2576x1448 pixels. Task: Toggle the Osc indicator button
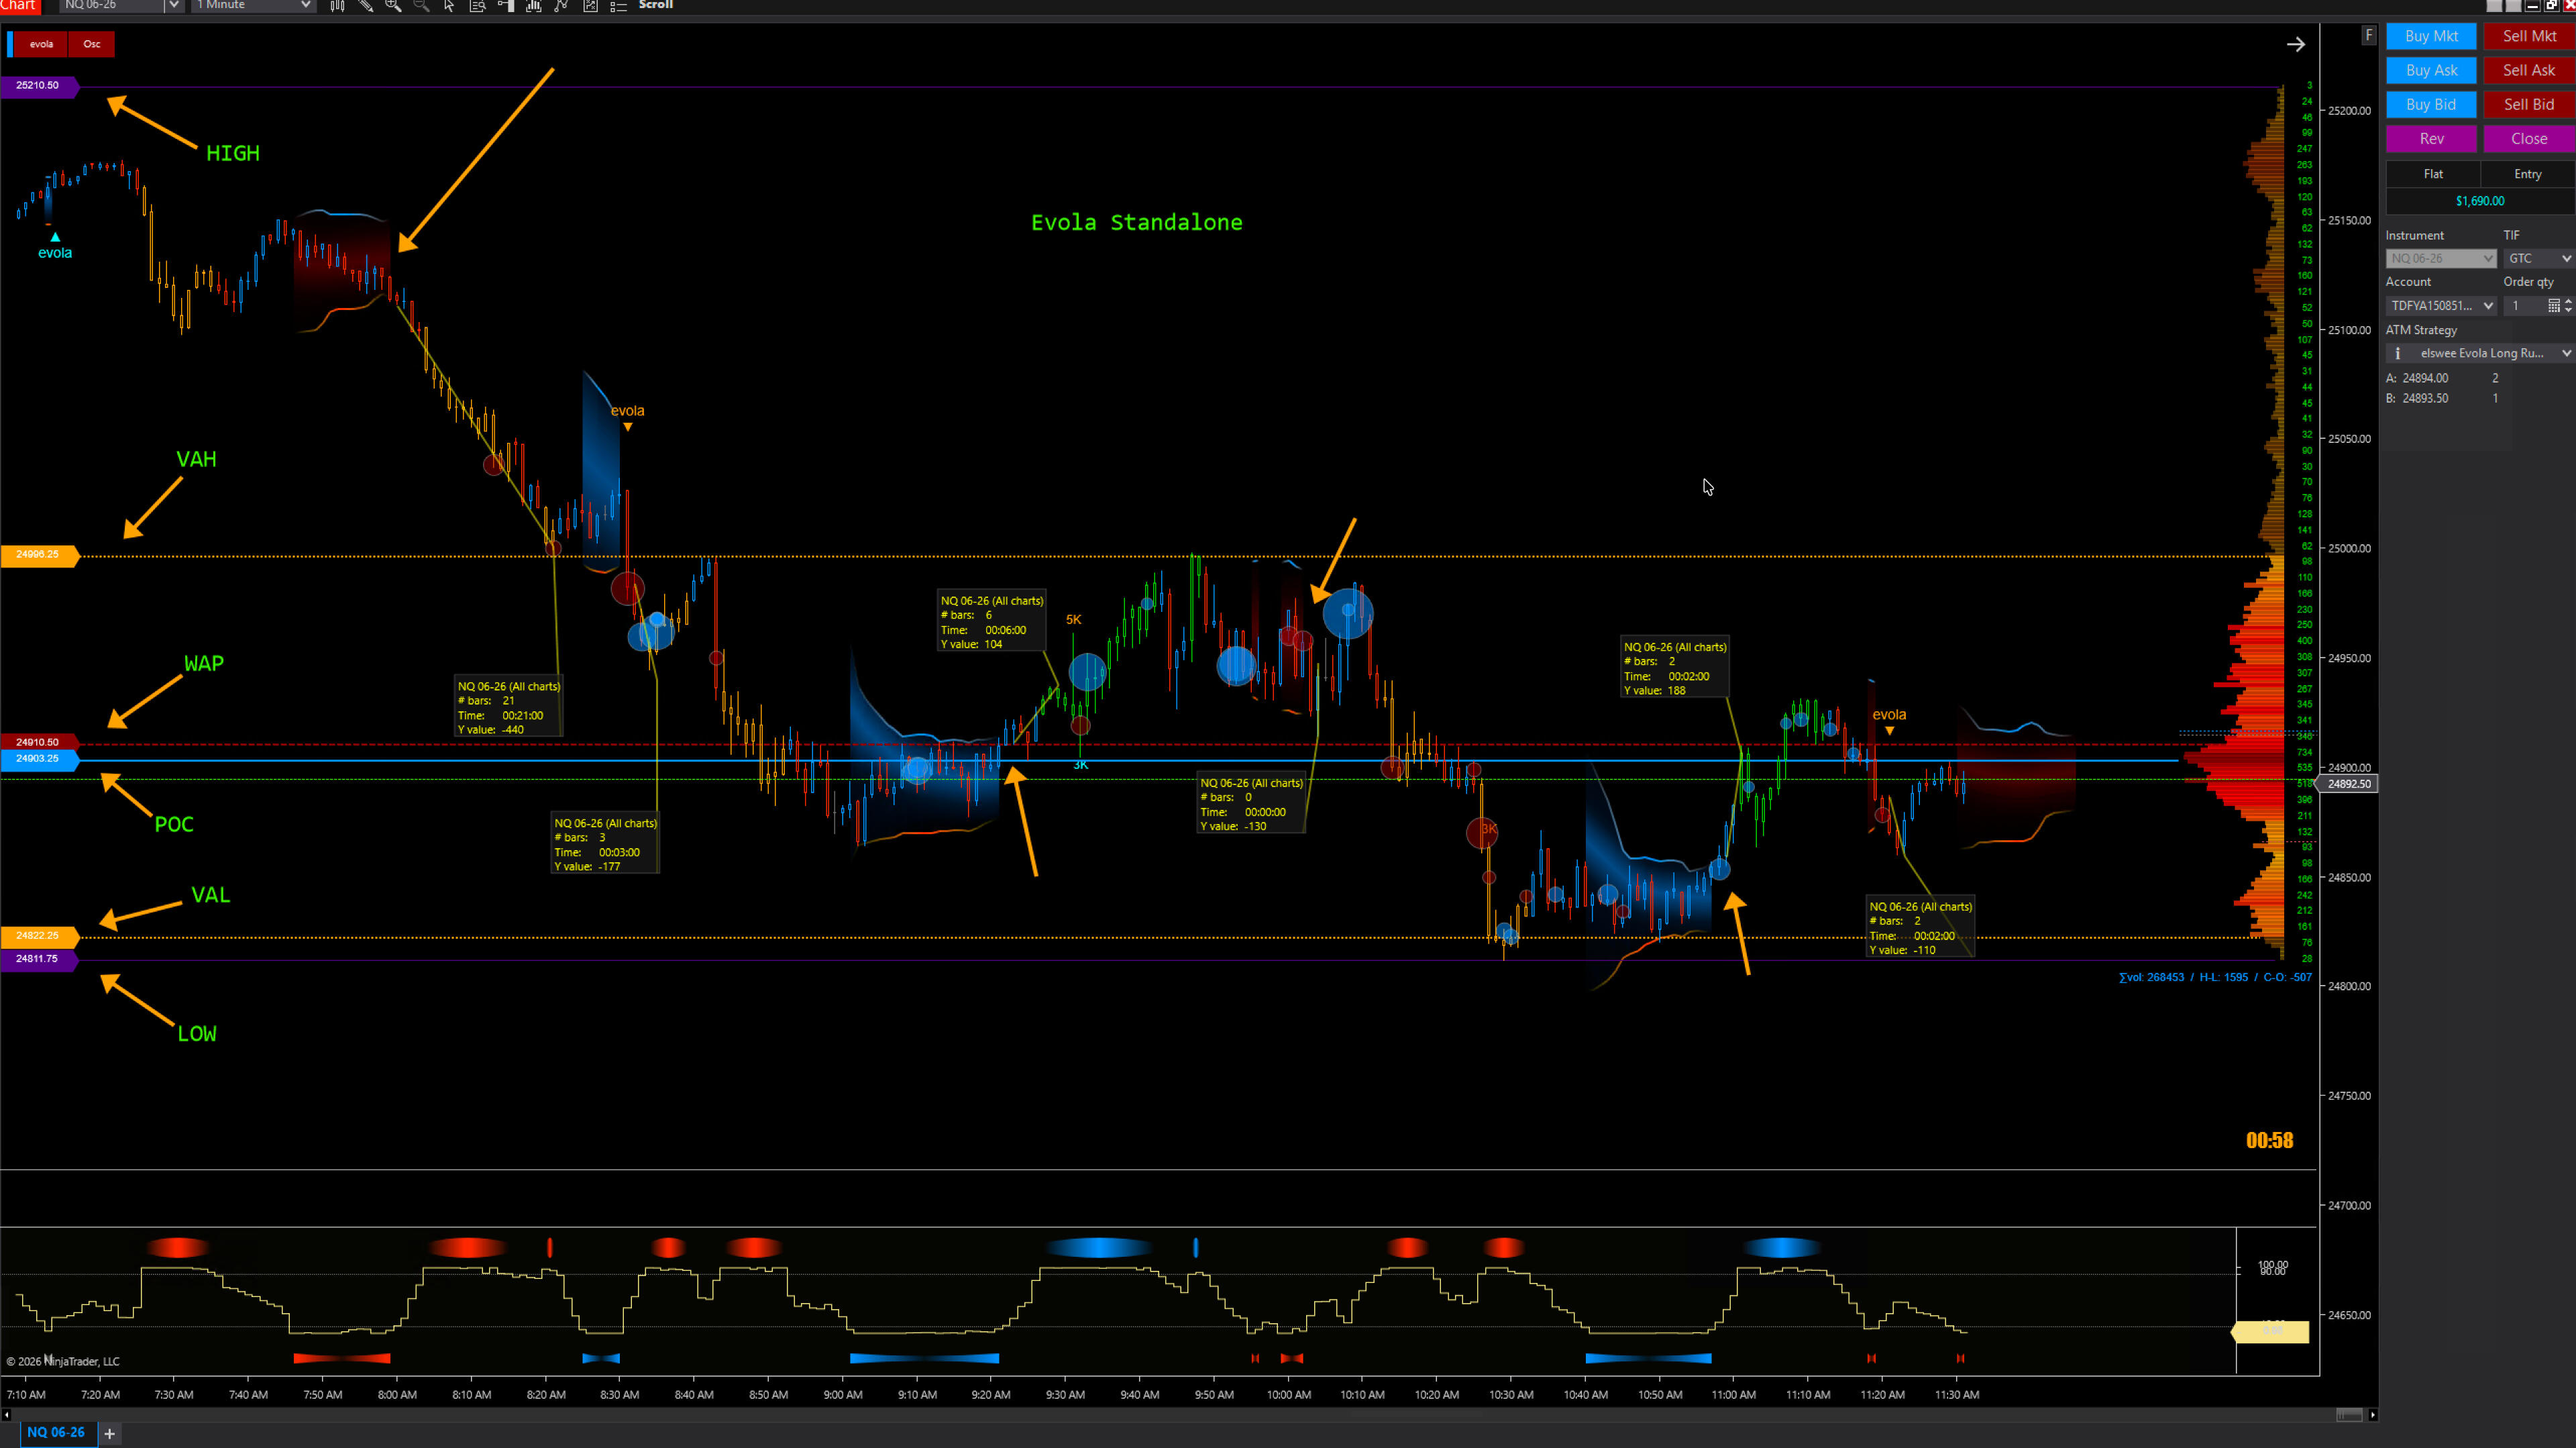[92, 44]
